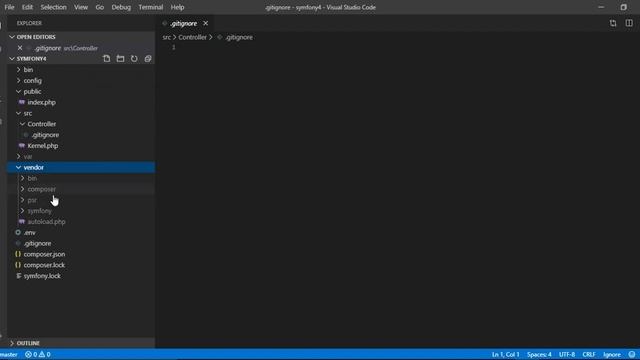Close the .gitignore editor tab
This screenshot has width=640, height=360.
point(206,24)
